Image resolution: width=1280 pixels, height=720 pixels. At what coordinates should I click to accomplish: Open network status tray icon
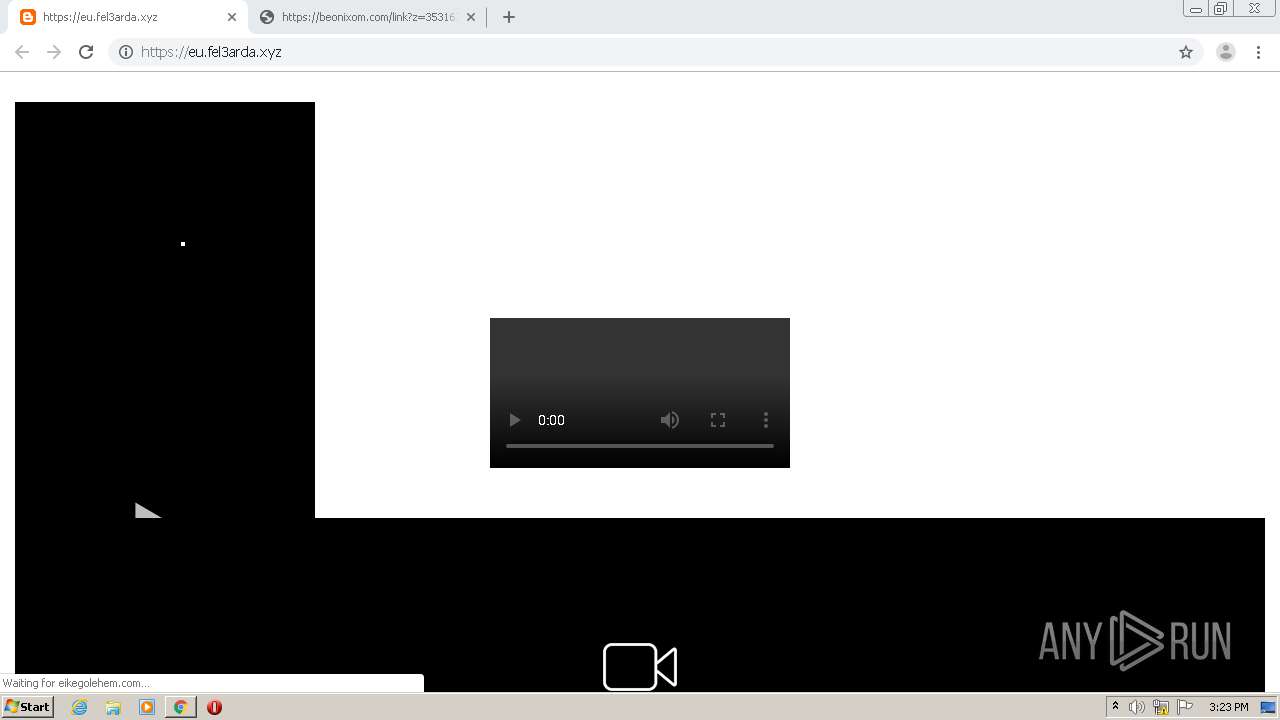point(1161,707)
